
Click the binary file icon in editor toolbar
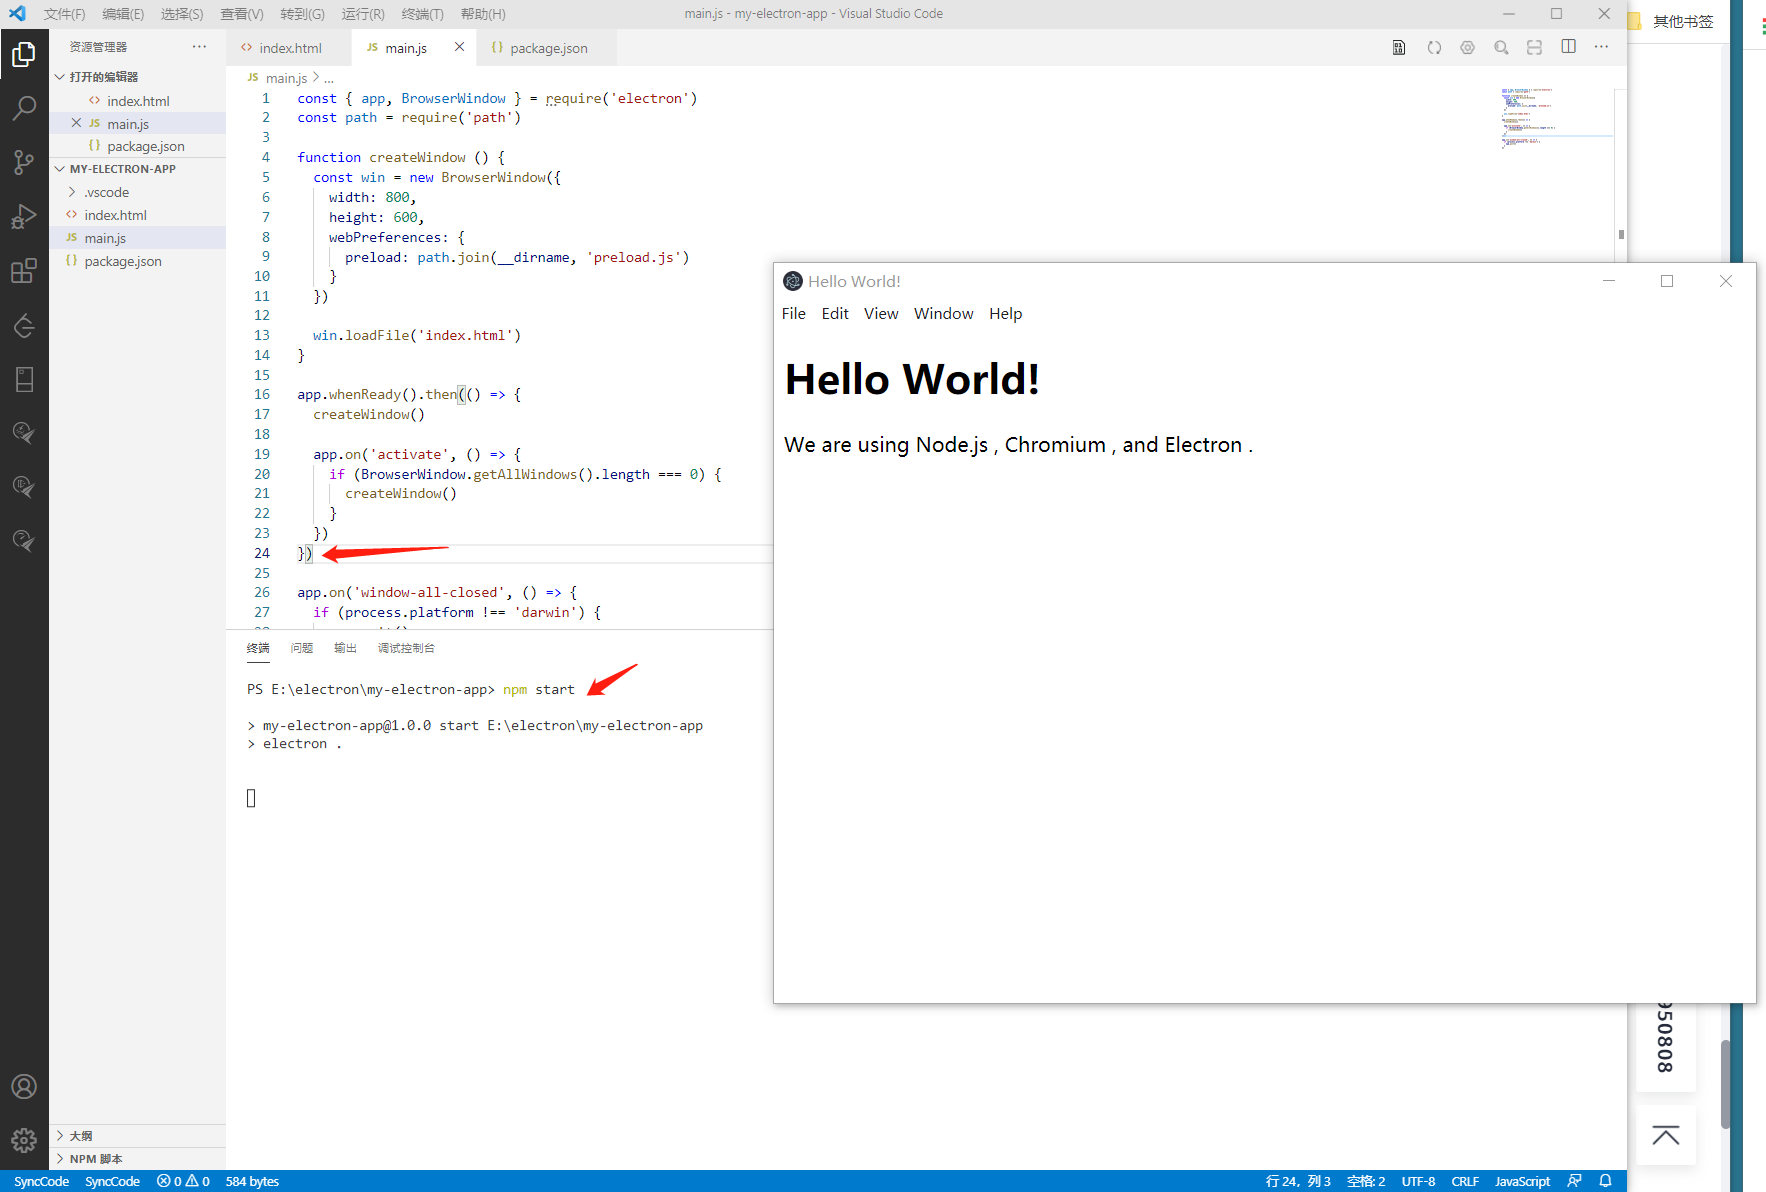(x=1399, y=47)
